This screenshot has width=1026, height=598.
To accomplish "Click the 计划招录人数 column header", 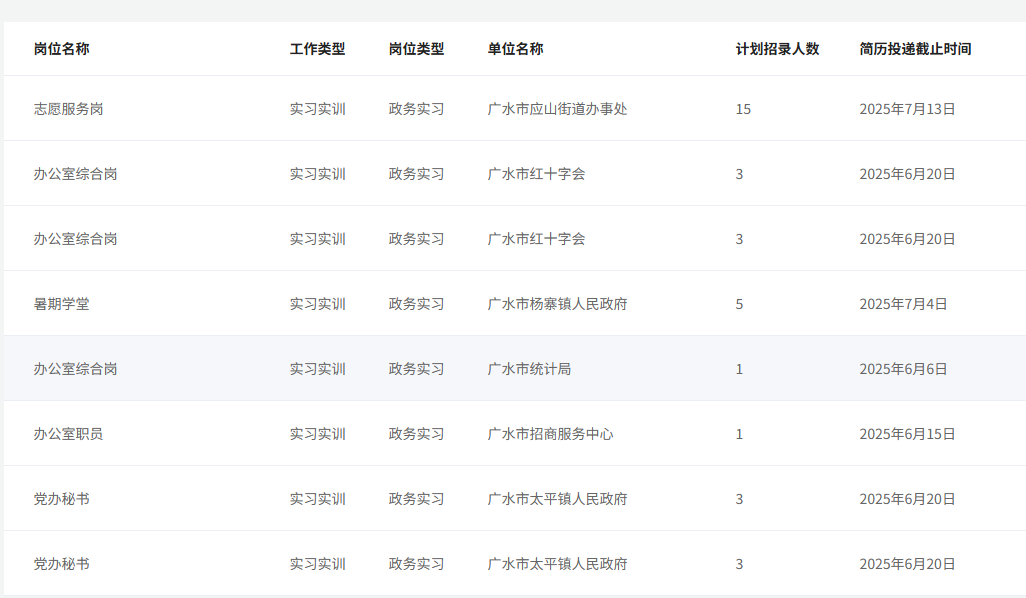I will (777, 48).
